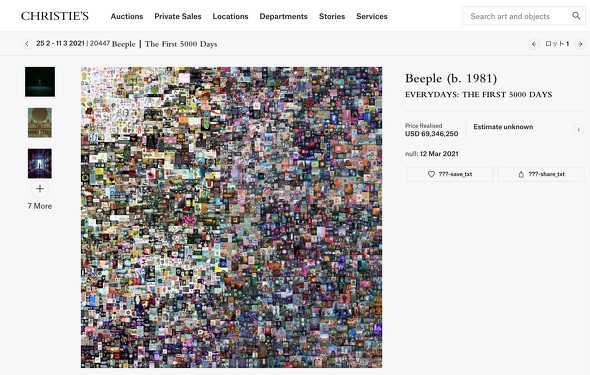Click the Christie's logo
The image size is (590, 375).
[x=55, y=16]
